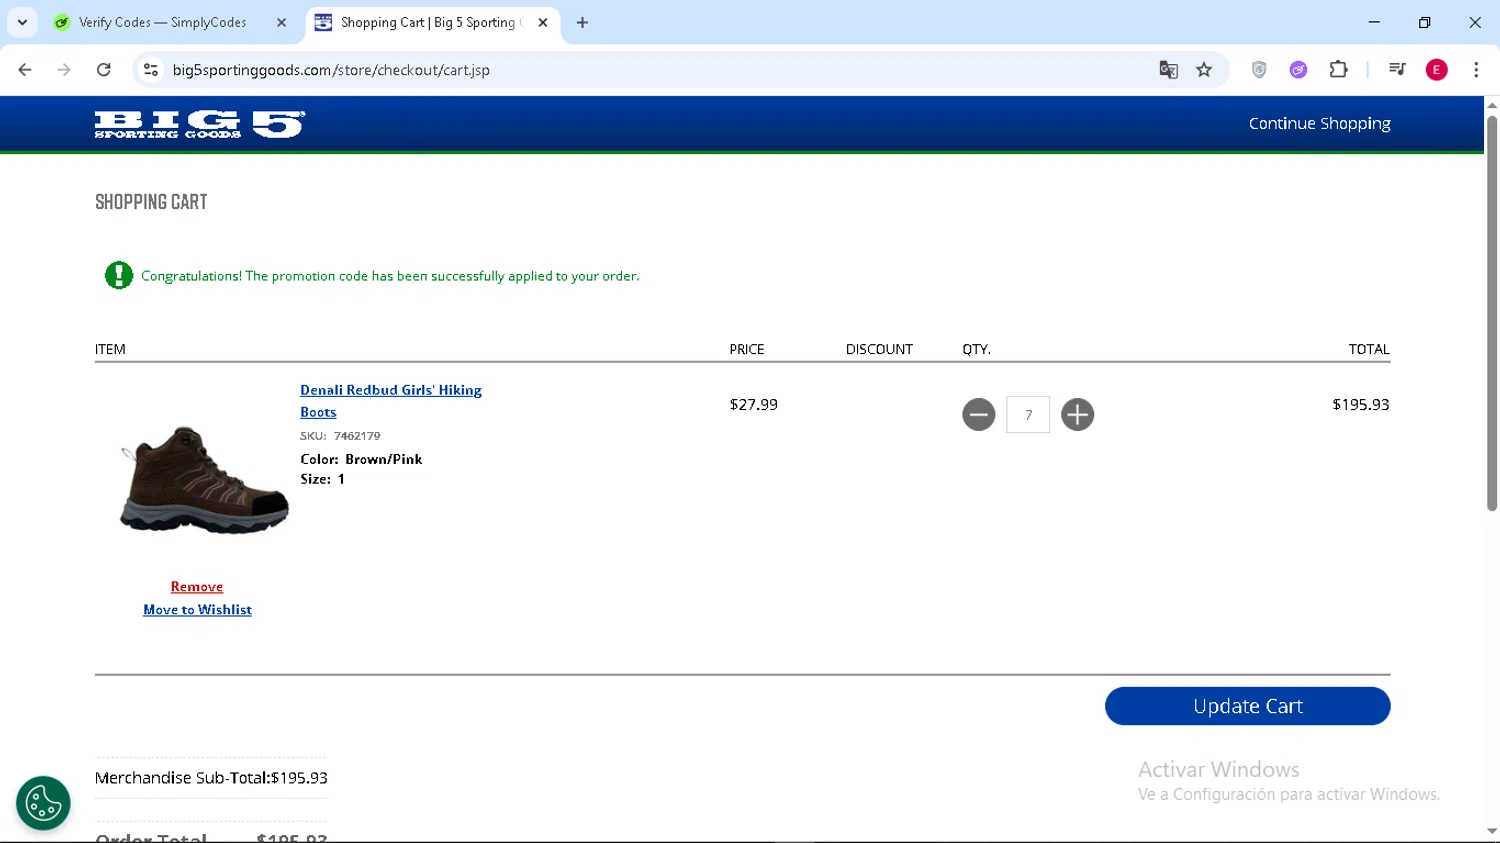Click the TOTAL column header

coord(1369,349)
